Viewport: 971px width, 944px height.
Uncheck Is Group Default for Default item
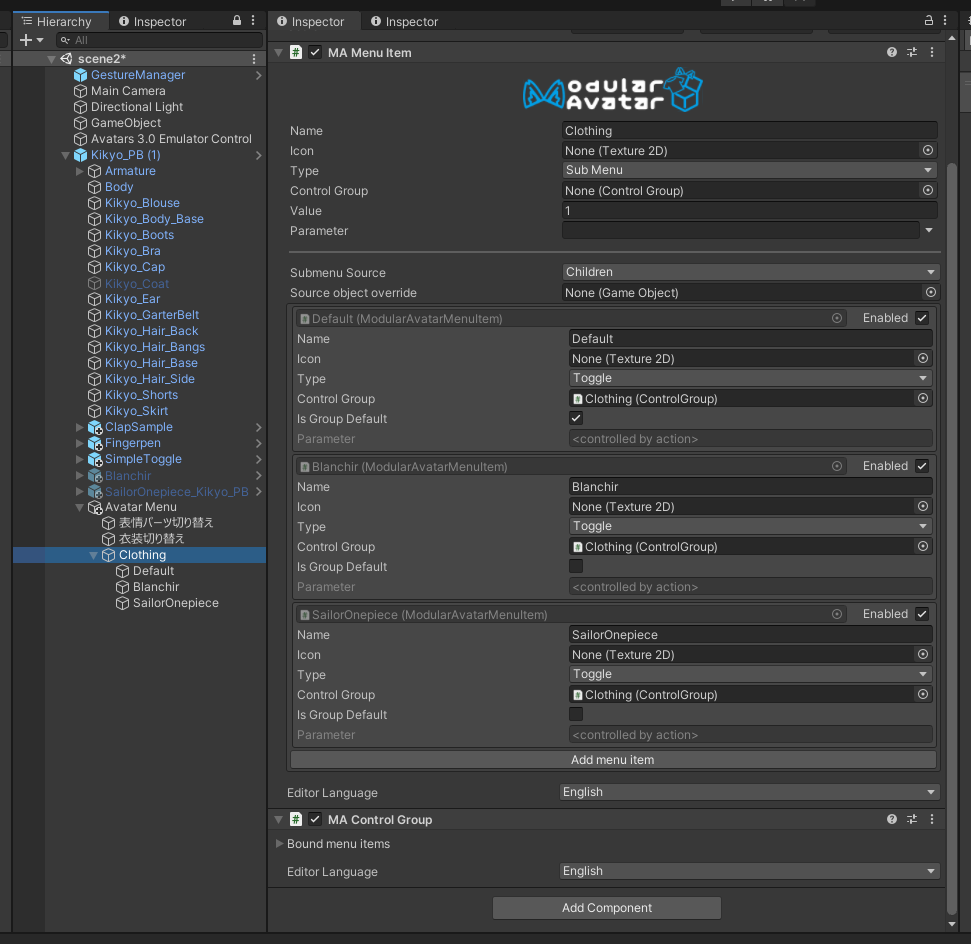click(576, 419)
